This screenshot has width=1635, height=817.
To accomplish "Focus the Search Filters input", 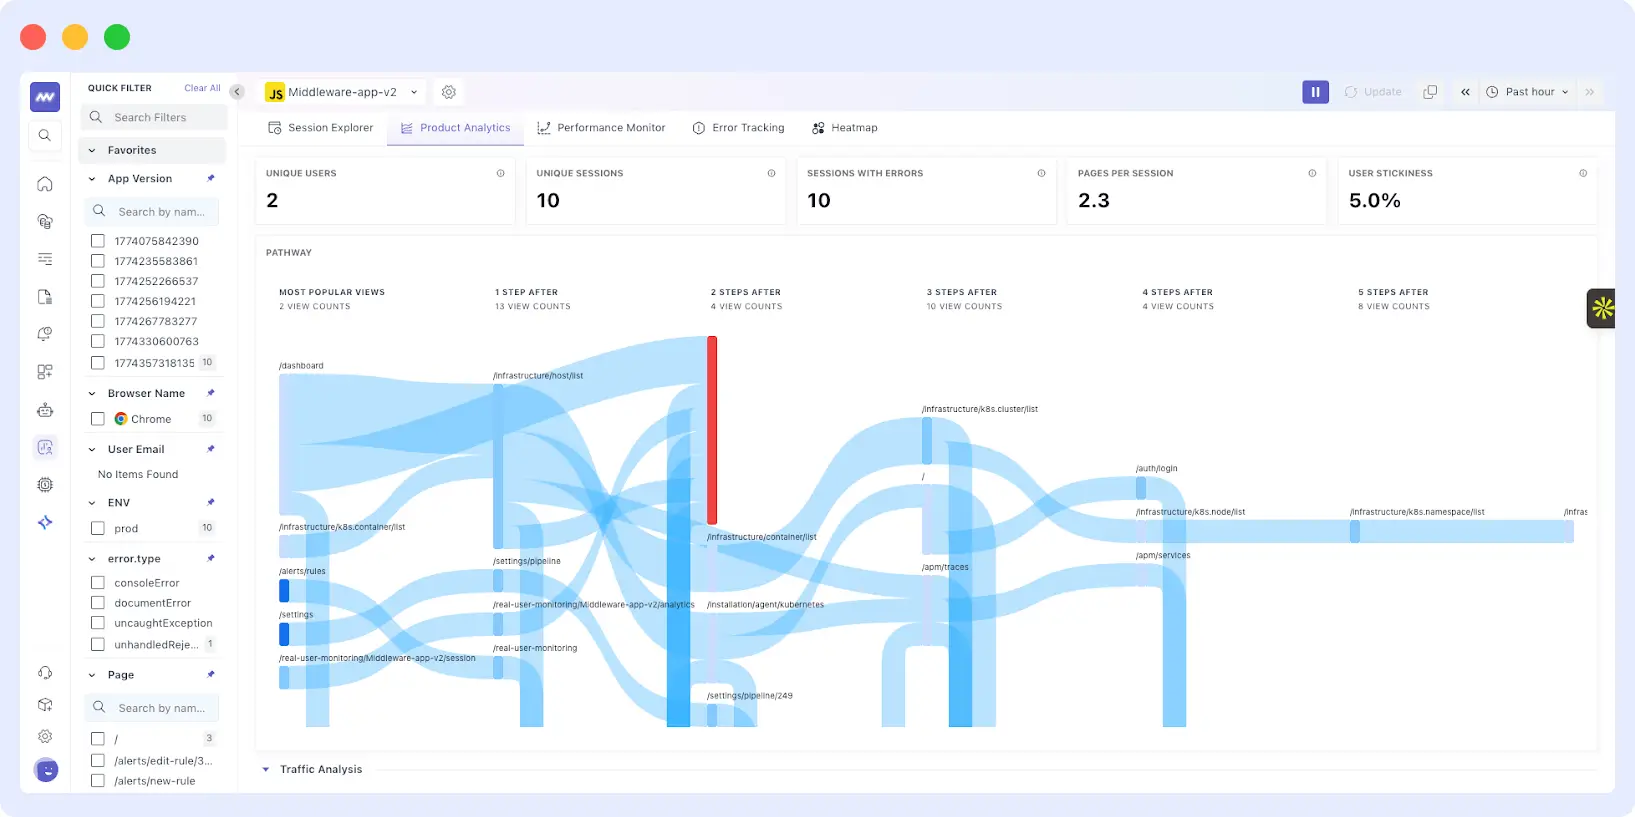I will [154, 118].
